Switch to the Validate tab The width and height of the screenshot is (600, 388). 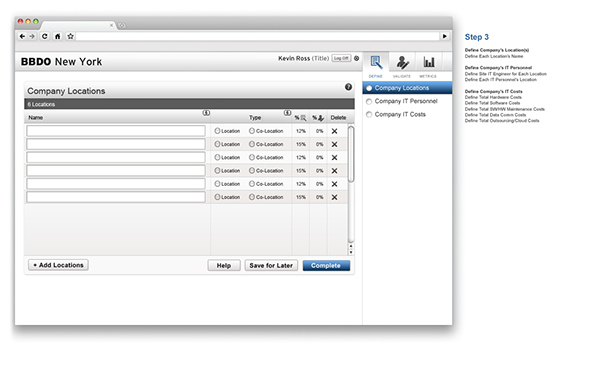point(402,65)
